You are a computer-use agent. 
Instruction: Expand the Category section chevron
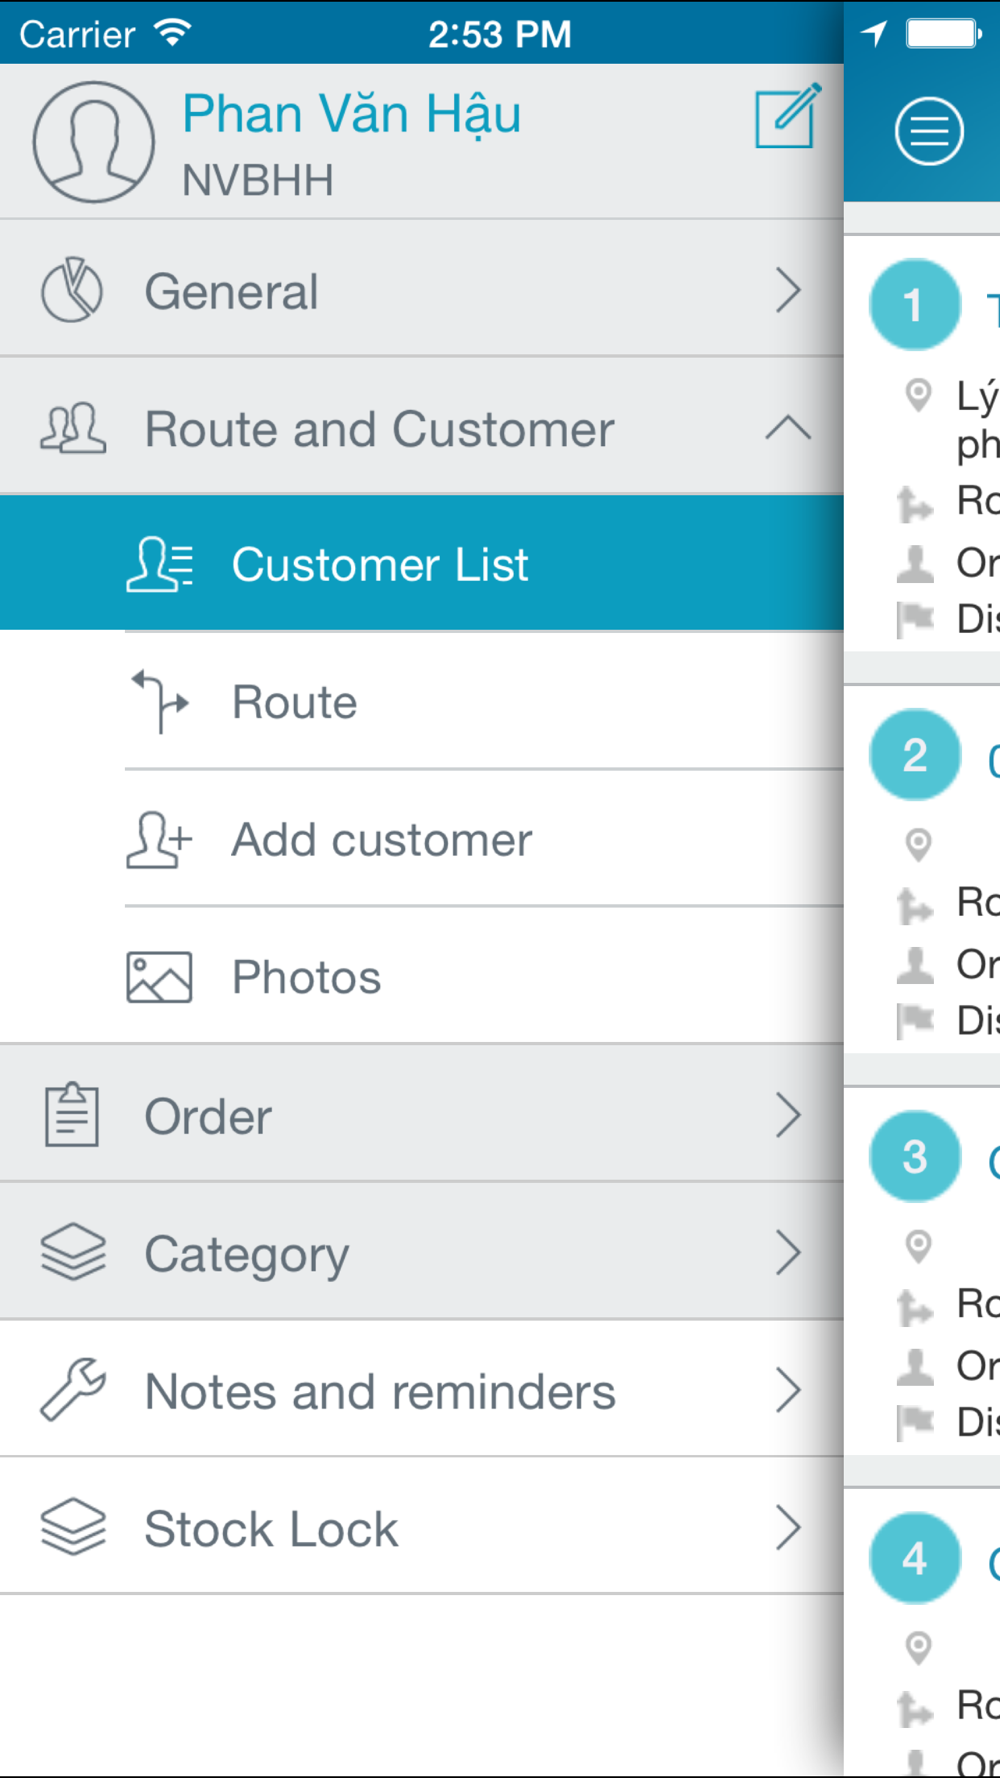789,1252
